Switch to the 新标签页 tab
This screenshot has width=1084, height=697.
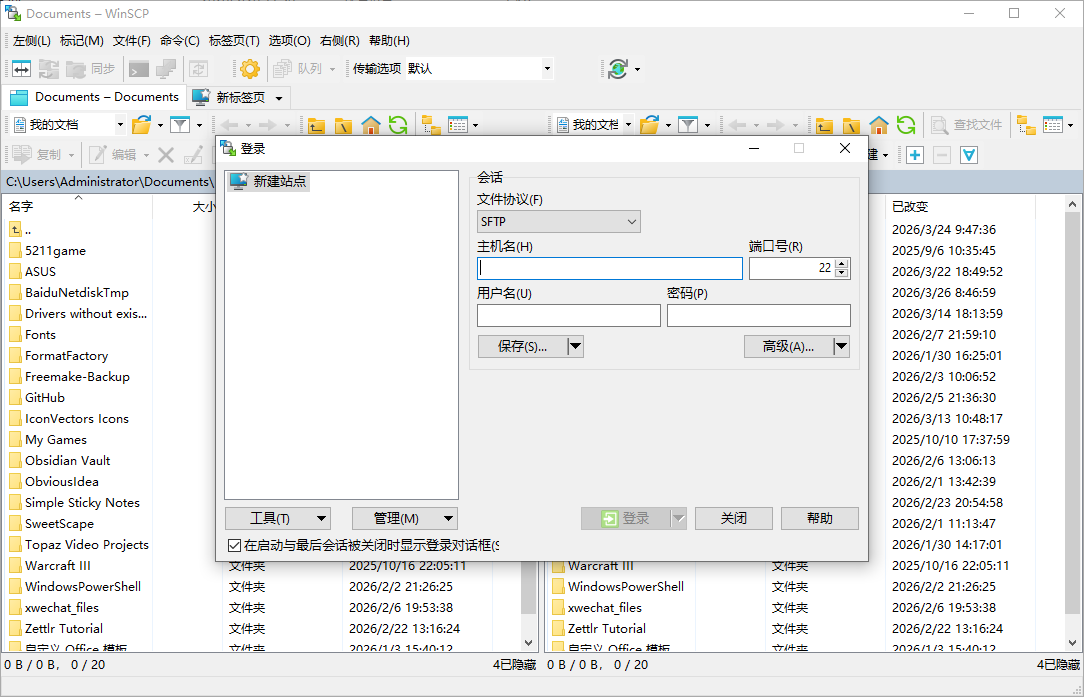[x=238, y=97]
